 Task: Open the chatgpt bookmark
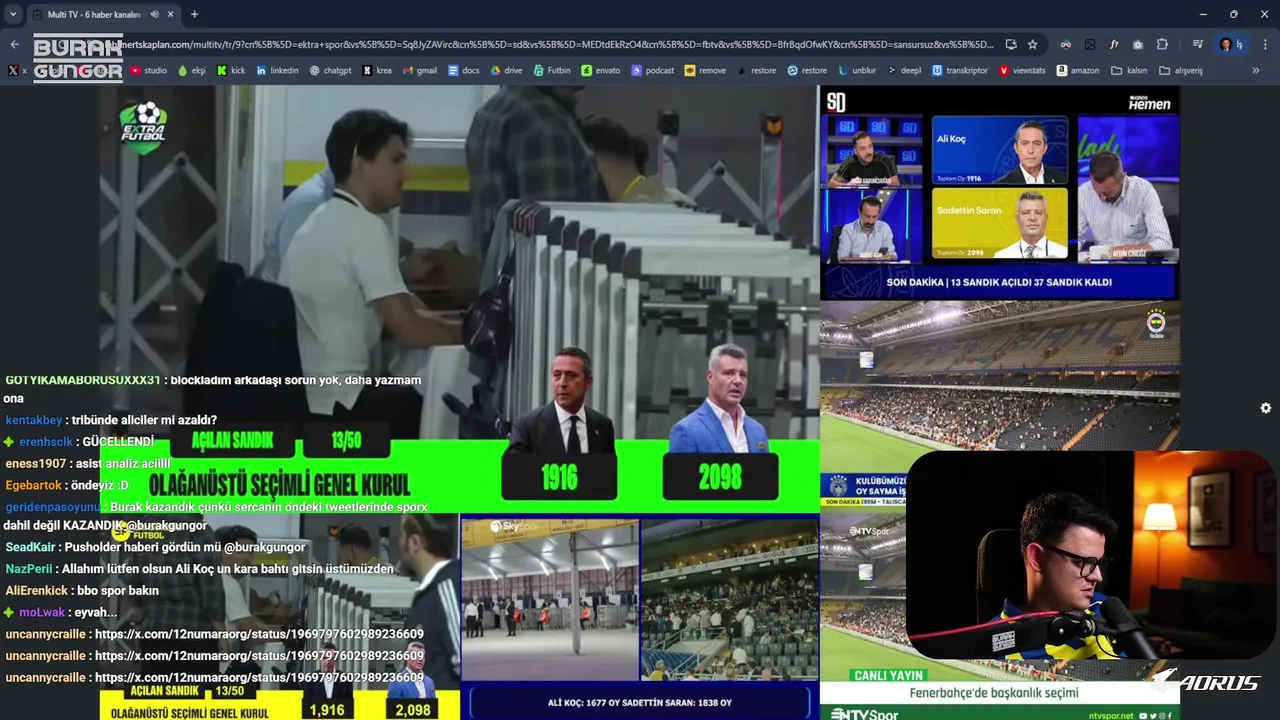coord(330,71)
